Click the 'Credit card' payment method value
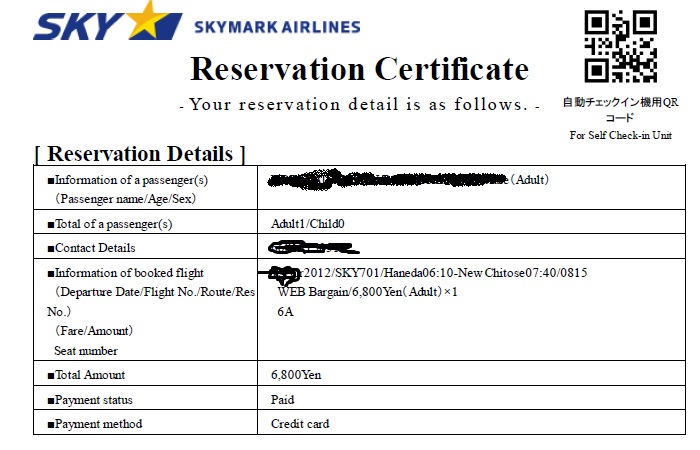 click(300, 424)
